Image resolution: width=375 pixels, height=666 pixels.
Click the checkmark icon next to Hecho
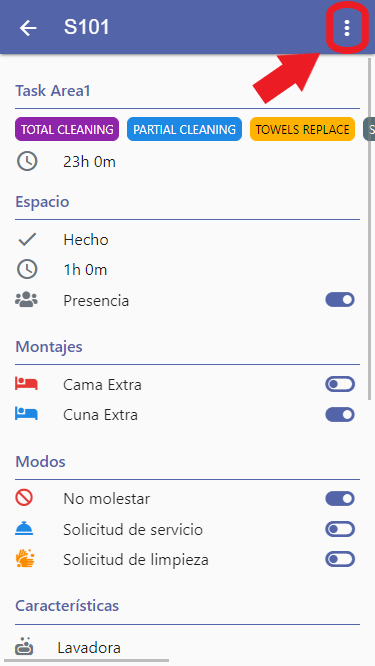click(x=27, y=240)
